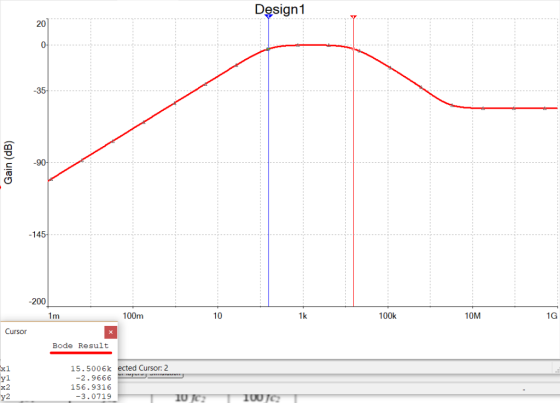Click the Cursor panel title
Screen dimensions: 560x403
[16, 332]
